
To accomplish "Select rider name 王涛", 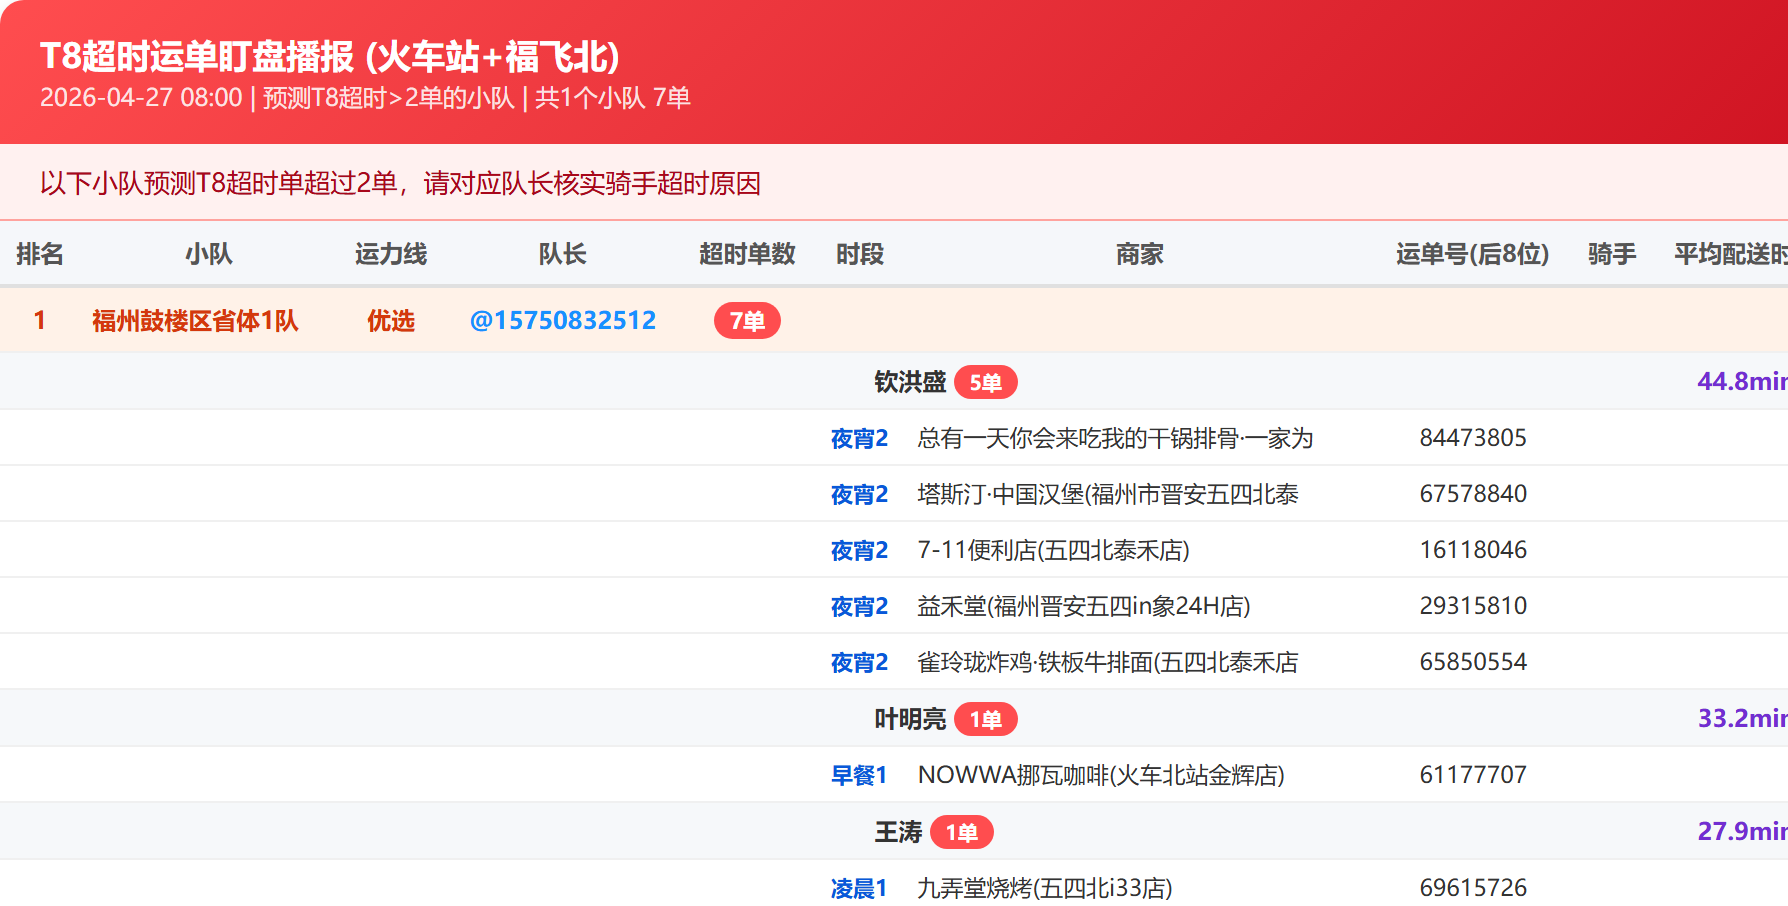I will [898, 832].
